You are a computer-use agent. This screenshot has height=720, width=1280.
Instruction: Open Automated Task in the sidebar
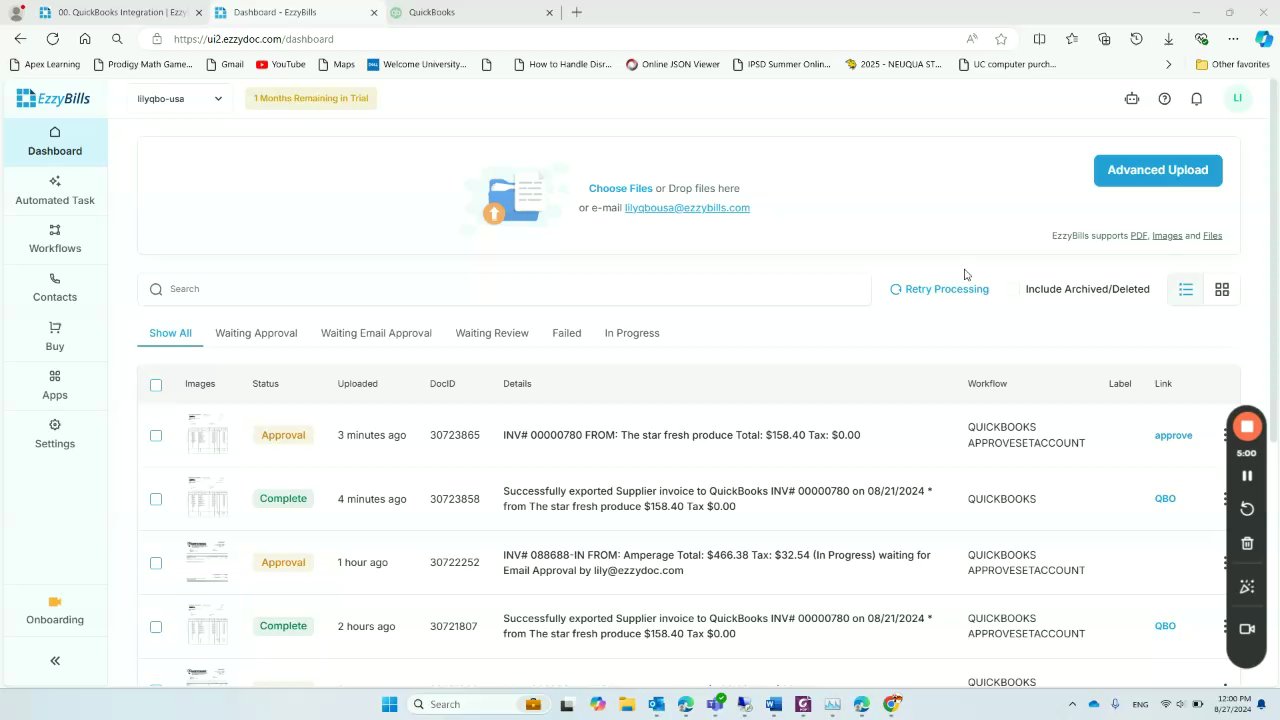pyautogui.click(x=55, y=190)
